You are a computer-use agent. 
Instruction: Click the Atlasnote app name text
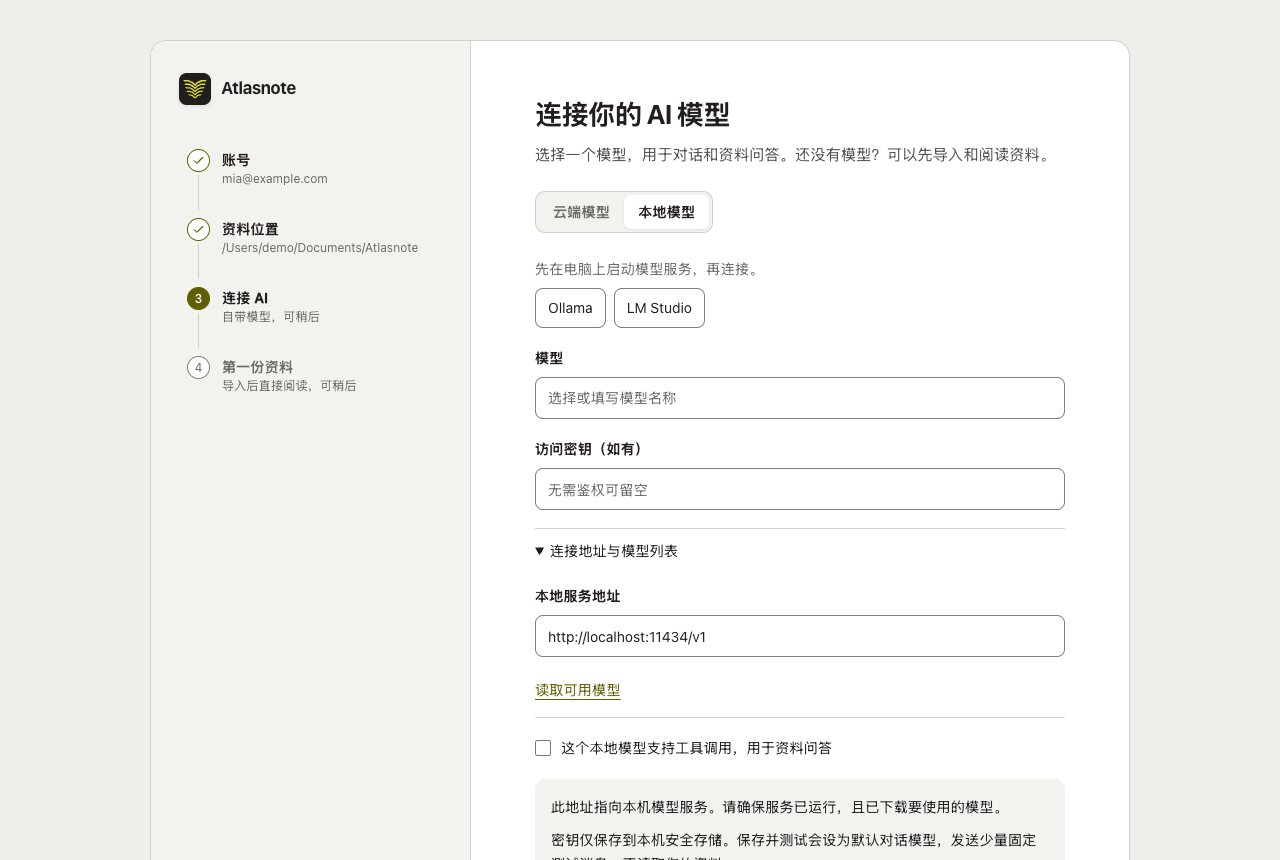[258, 88]
